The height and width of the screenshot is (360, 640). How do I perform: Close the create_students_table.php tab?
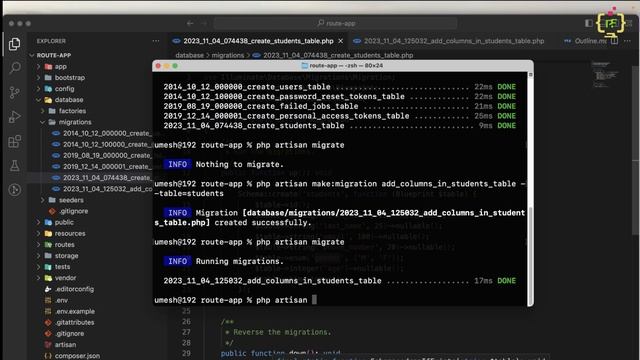pos(341,41)
